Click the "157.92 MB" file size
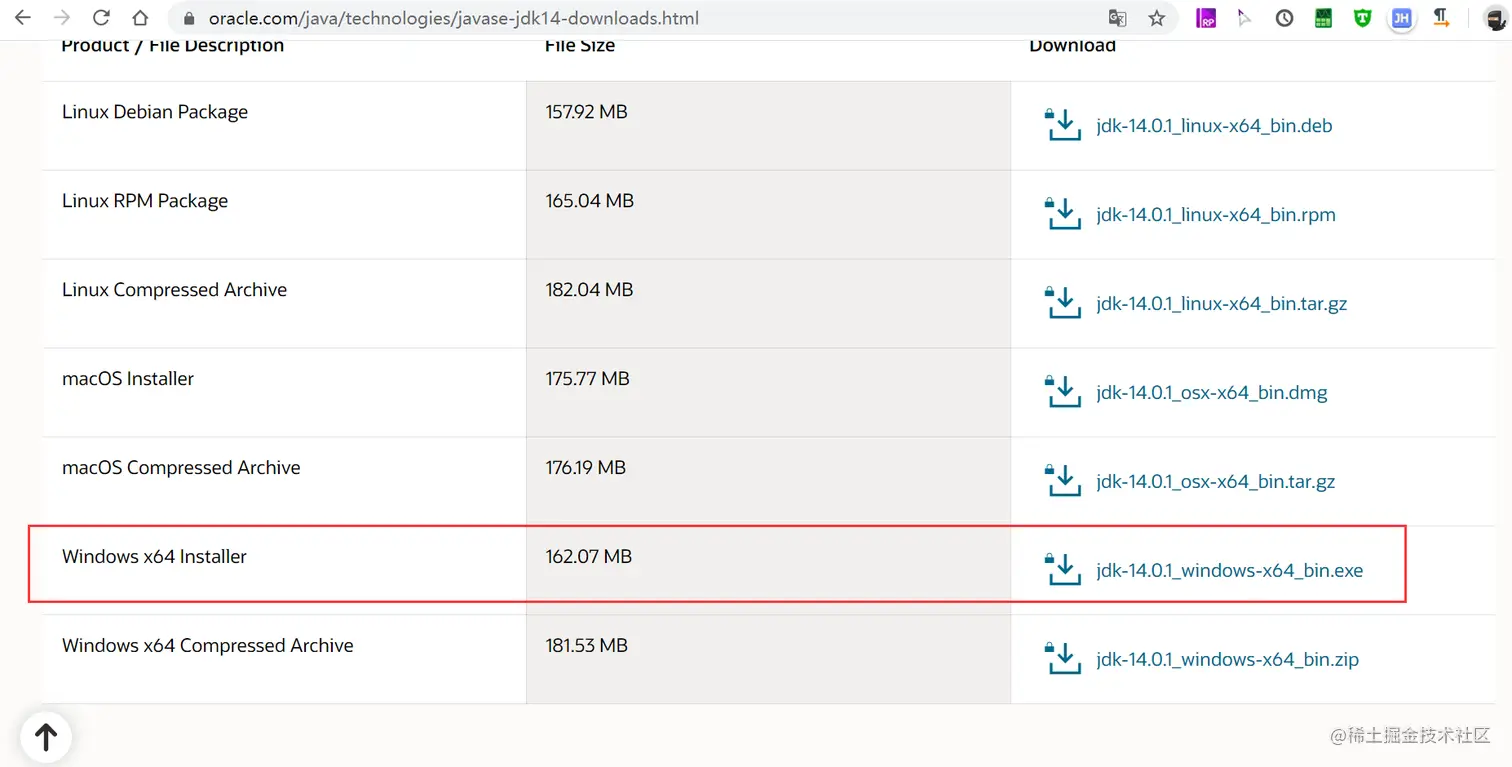1512x767 pixels. coord(586,112)
